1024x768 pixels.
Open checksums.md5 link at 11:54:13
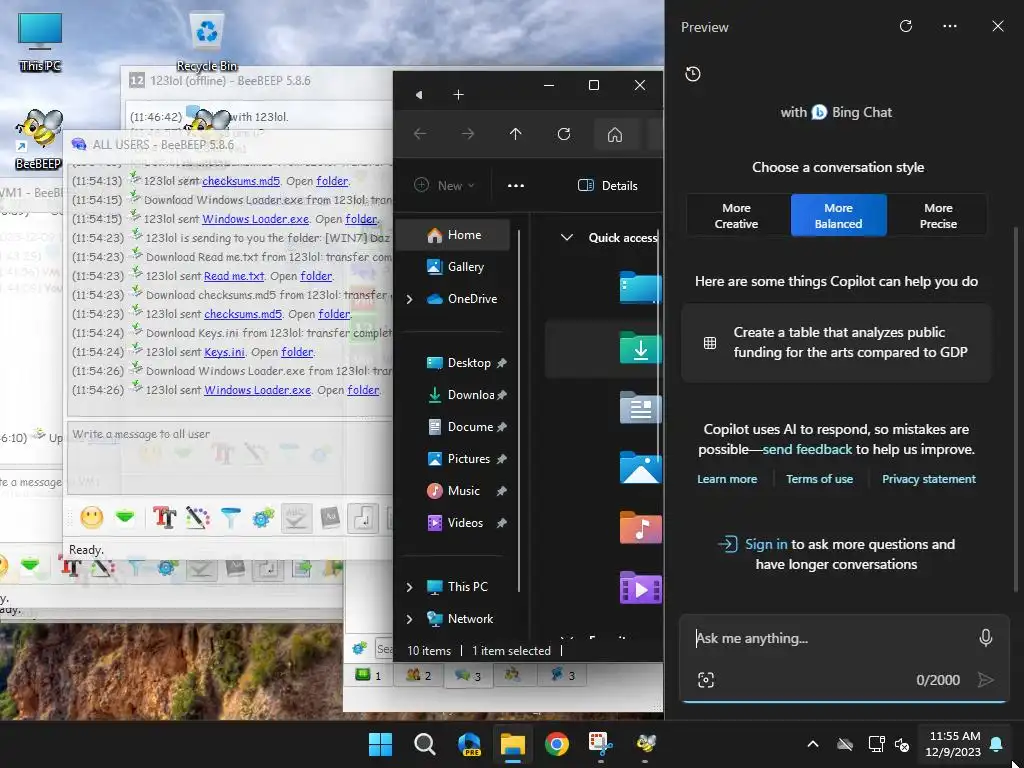(x=241, y=181)
